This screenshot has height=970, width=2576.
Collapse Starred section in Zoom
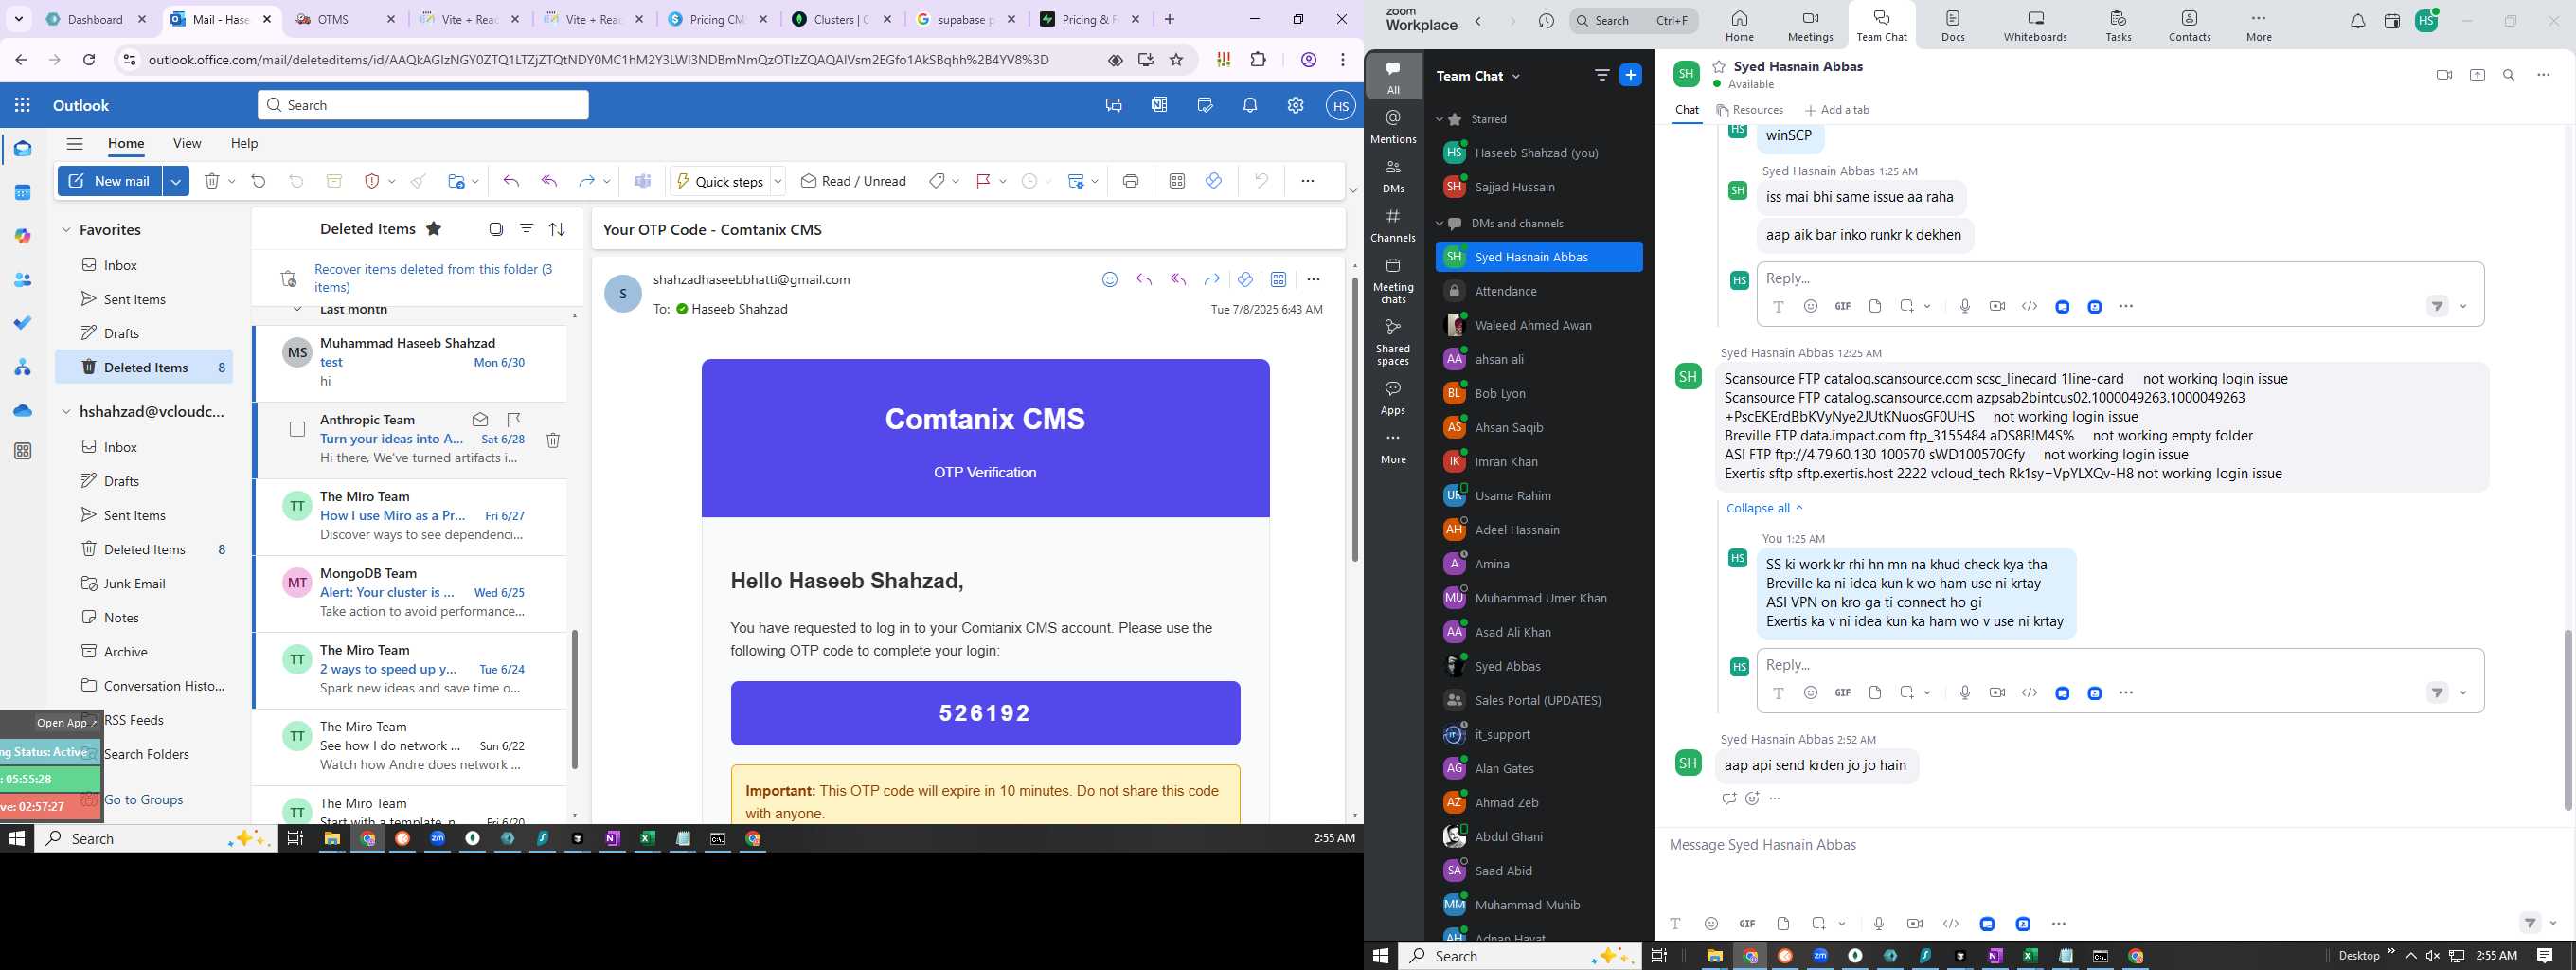(1440, 119)
